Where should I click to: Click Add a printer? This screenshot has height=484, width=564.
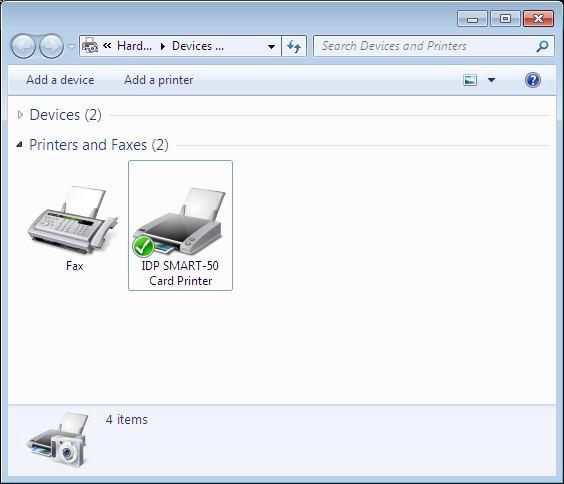click(159, 80)
